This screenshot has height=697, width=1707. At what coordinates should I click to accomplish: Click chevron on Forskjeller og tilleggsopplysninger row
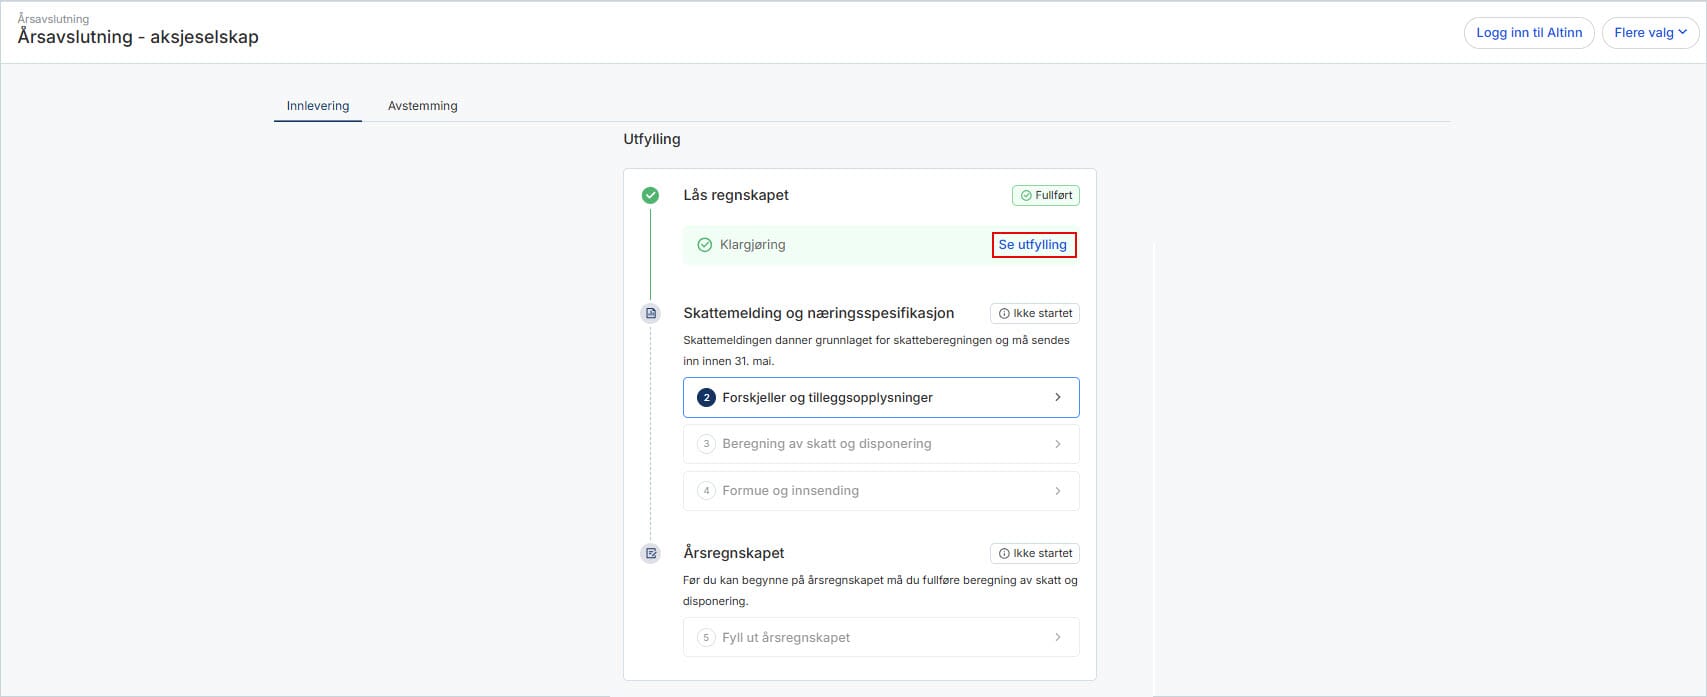[1058, 398]
